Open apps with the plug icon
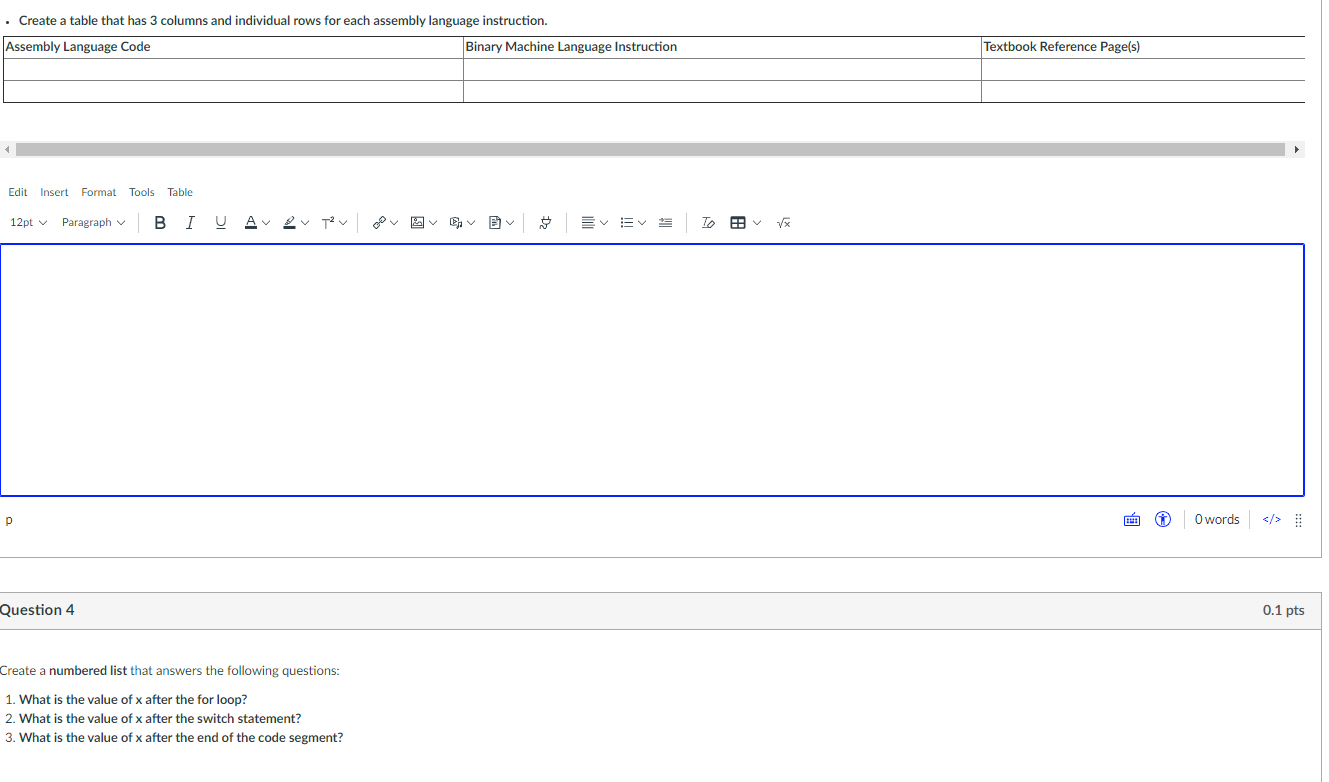Viewport: 1329px width, 782px height. point(546,222)
